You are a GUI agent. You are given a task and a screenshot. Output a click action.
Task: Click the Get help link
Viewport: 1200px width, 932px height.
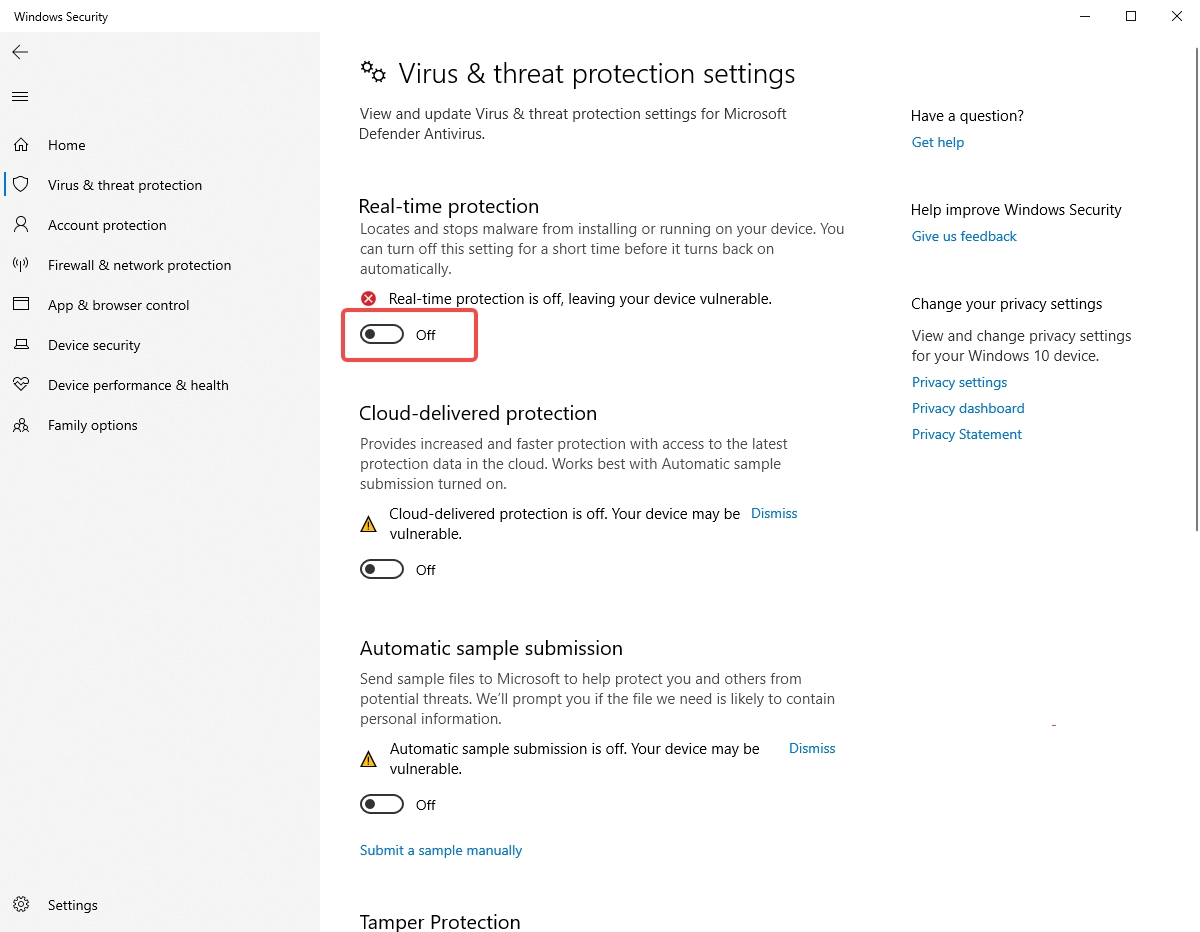[x=938, y=142]
